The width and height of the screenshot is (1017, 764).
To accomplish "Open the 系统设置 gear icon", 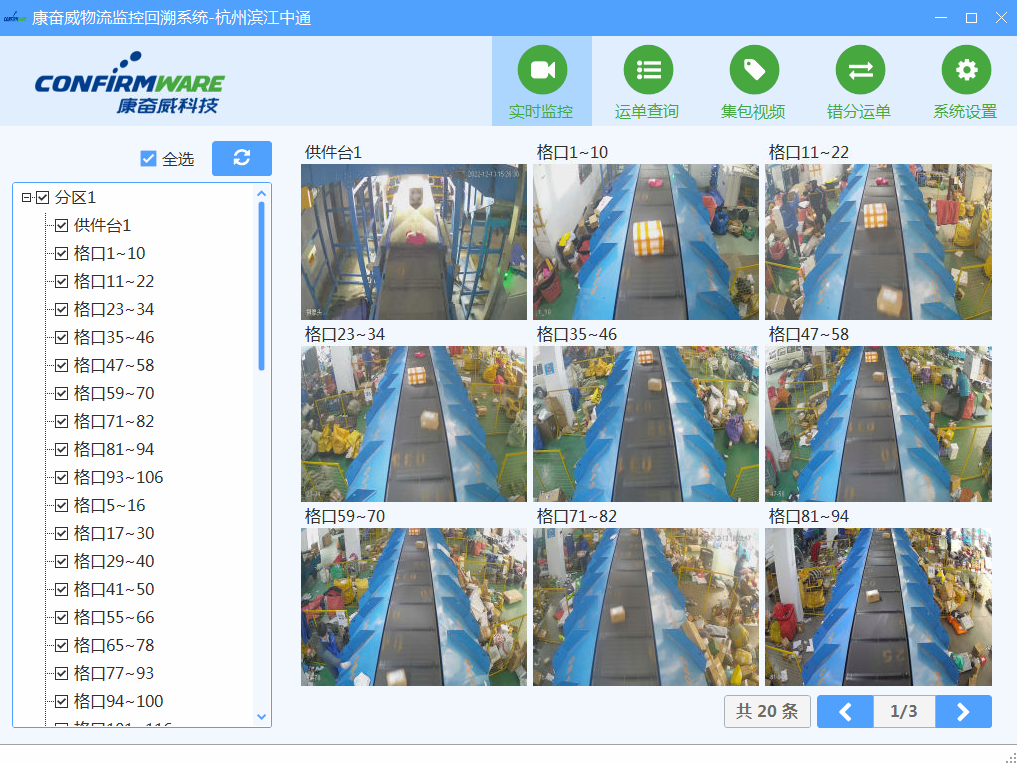I will 965,70.
